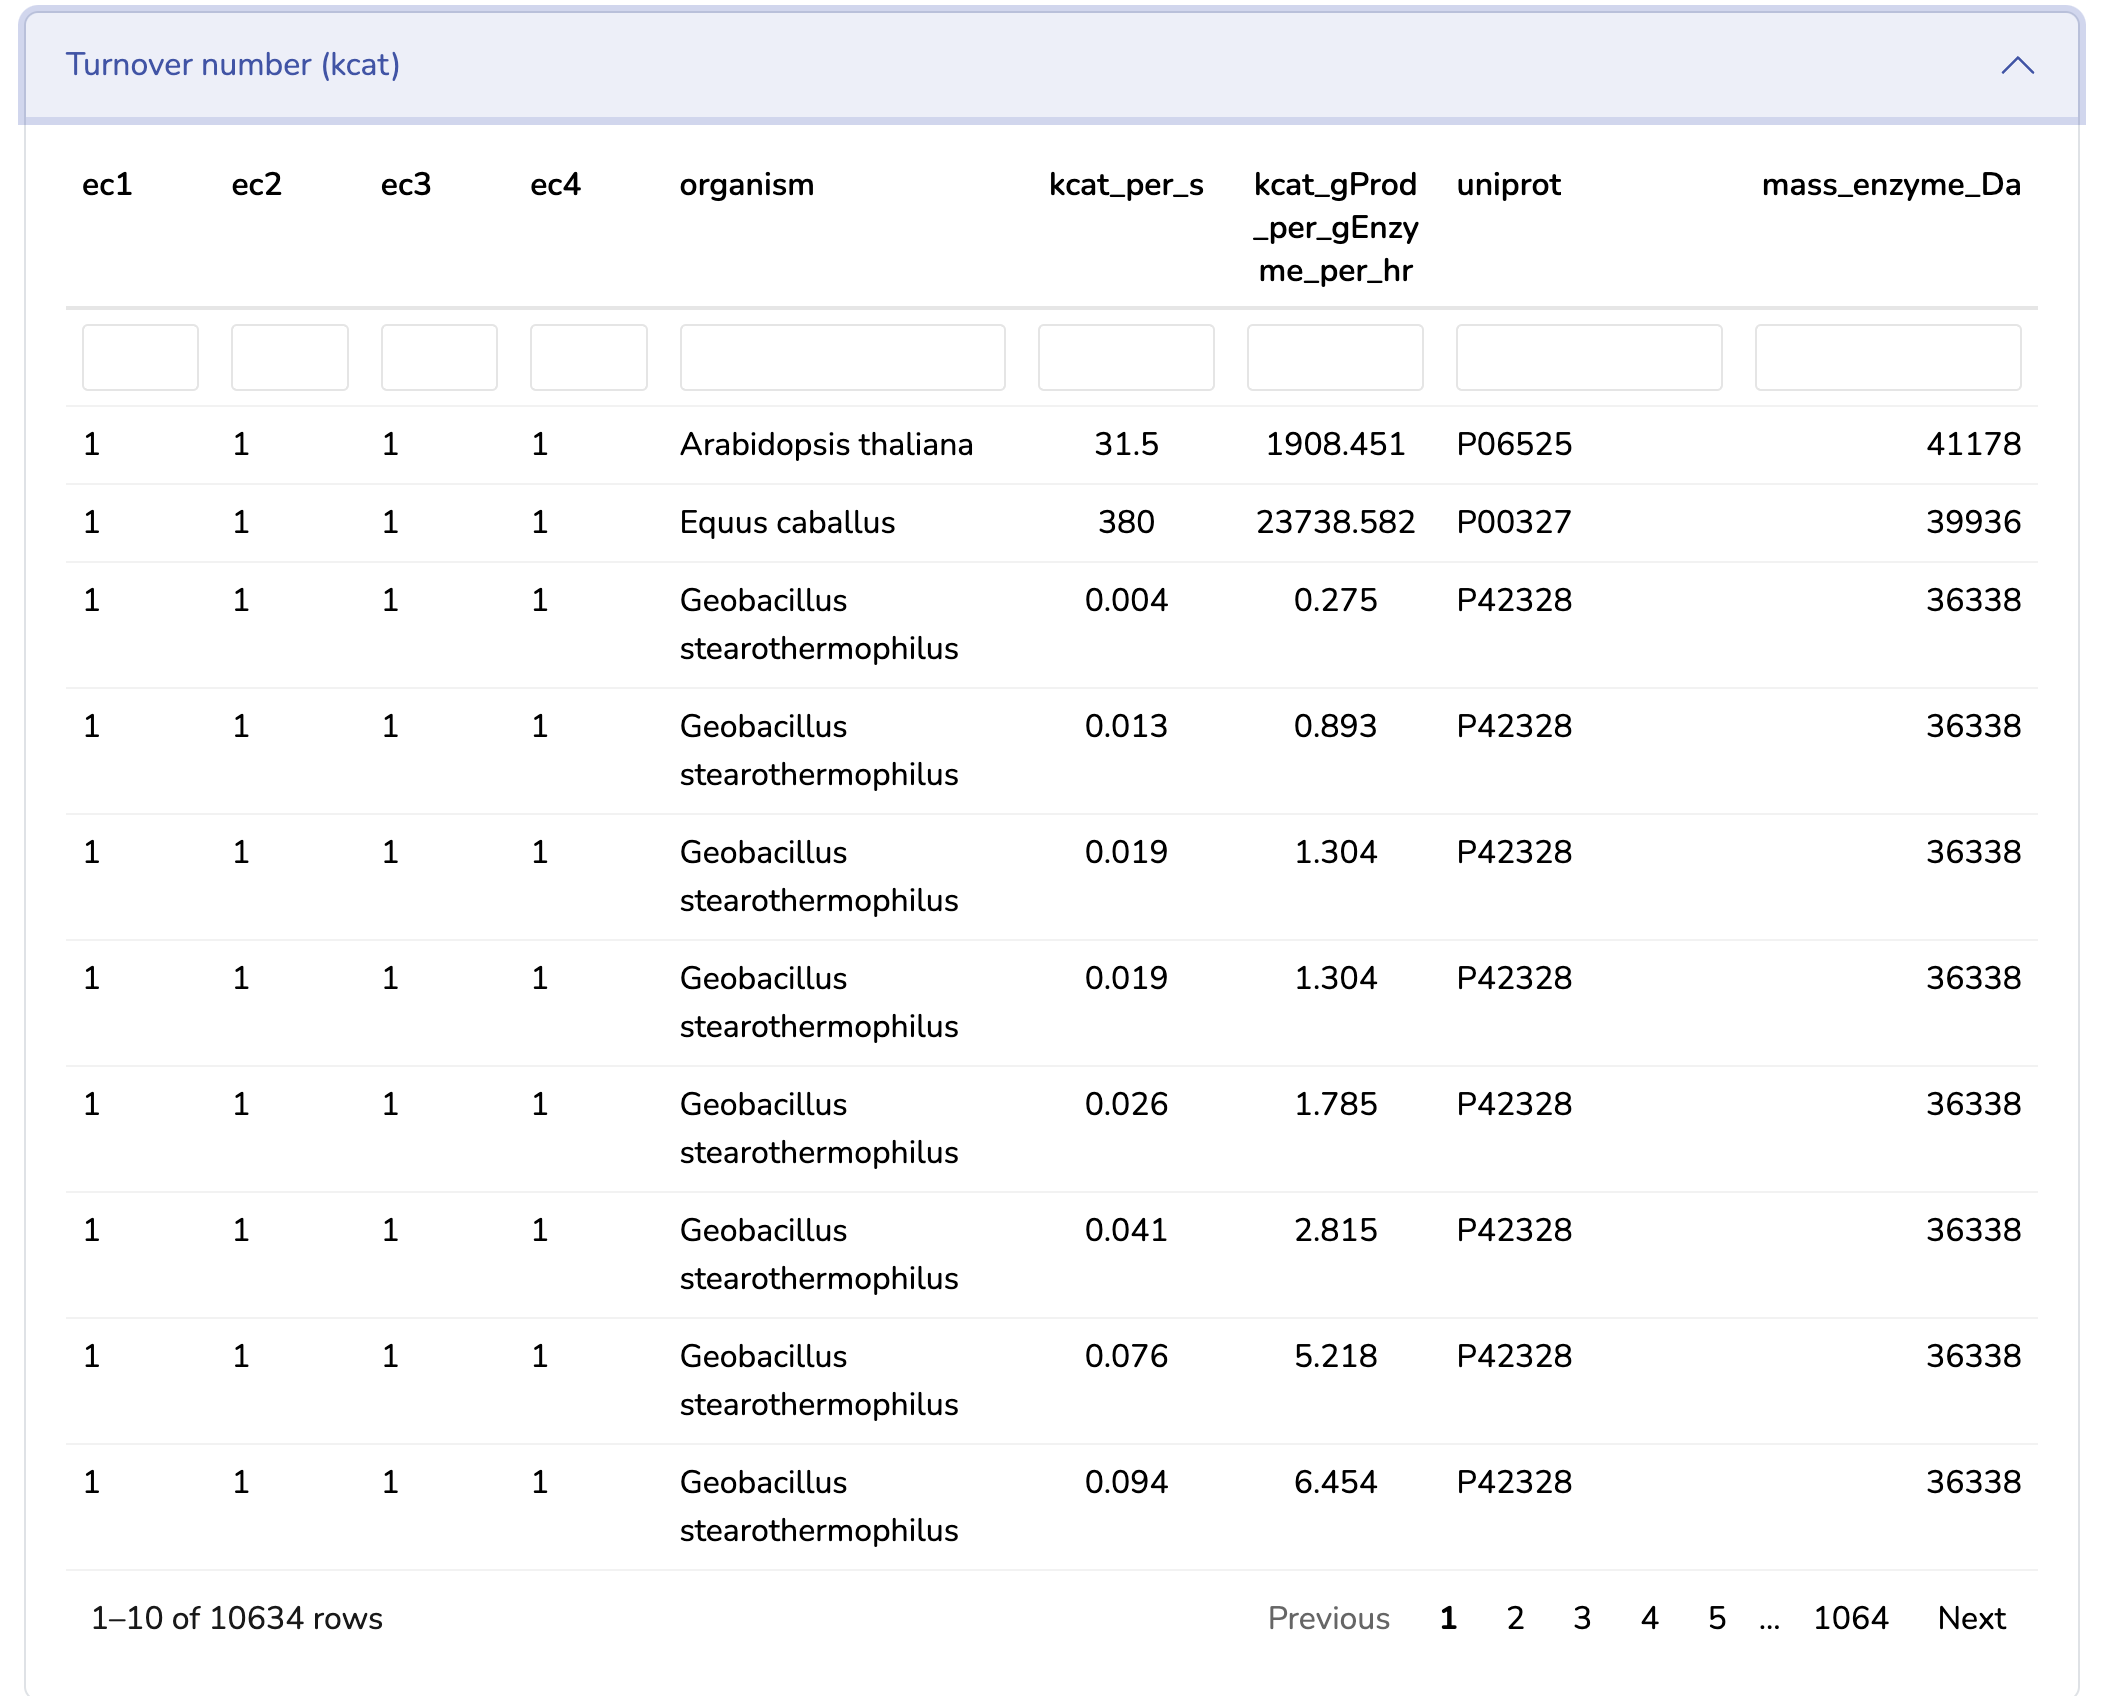Sort by the uniprot column header

(x=1509, y=185)
